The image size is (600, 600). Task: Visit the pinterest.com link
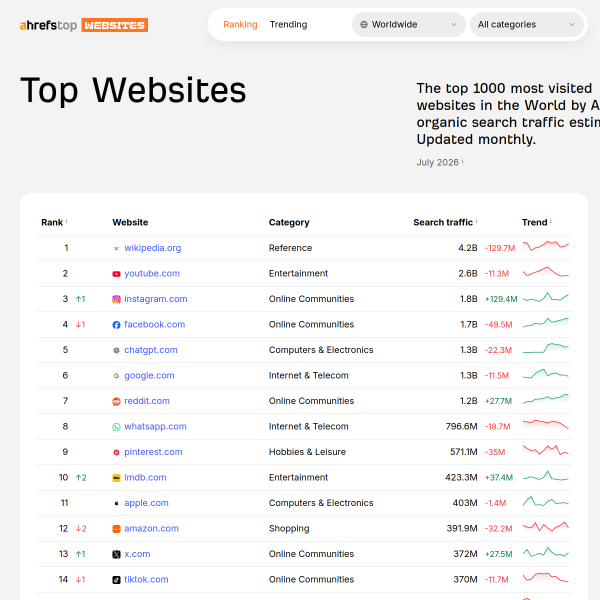click(x=153, y=452)
